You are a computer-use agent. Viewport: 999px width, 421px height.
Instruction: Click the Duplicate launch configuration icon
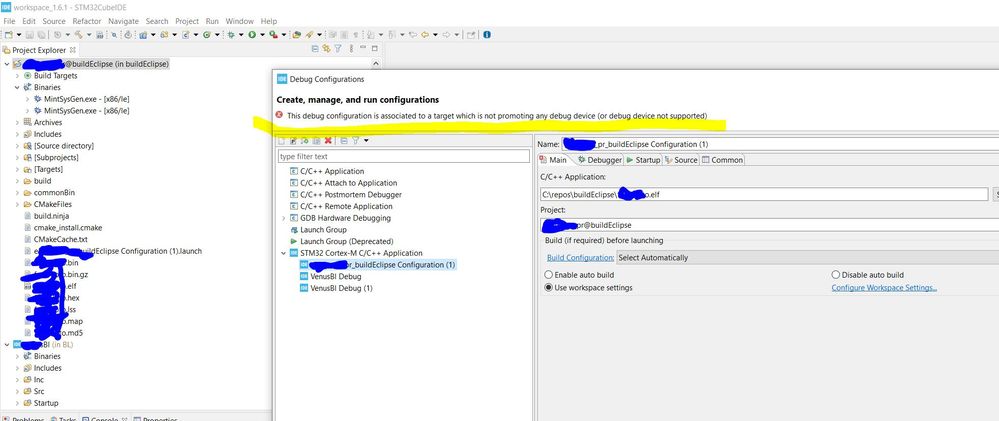(x=317, y=141)
